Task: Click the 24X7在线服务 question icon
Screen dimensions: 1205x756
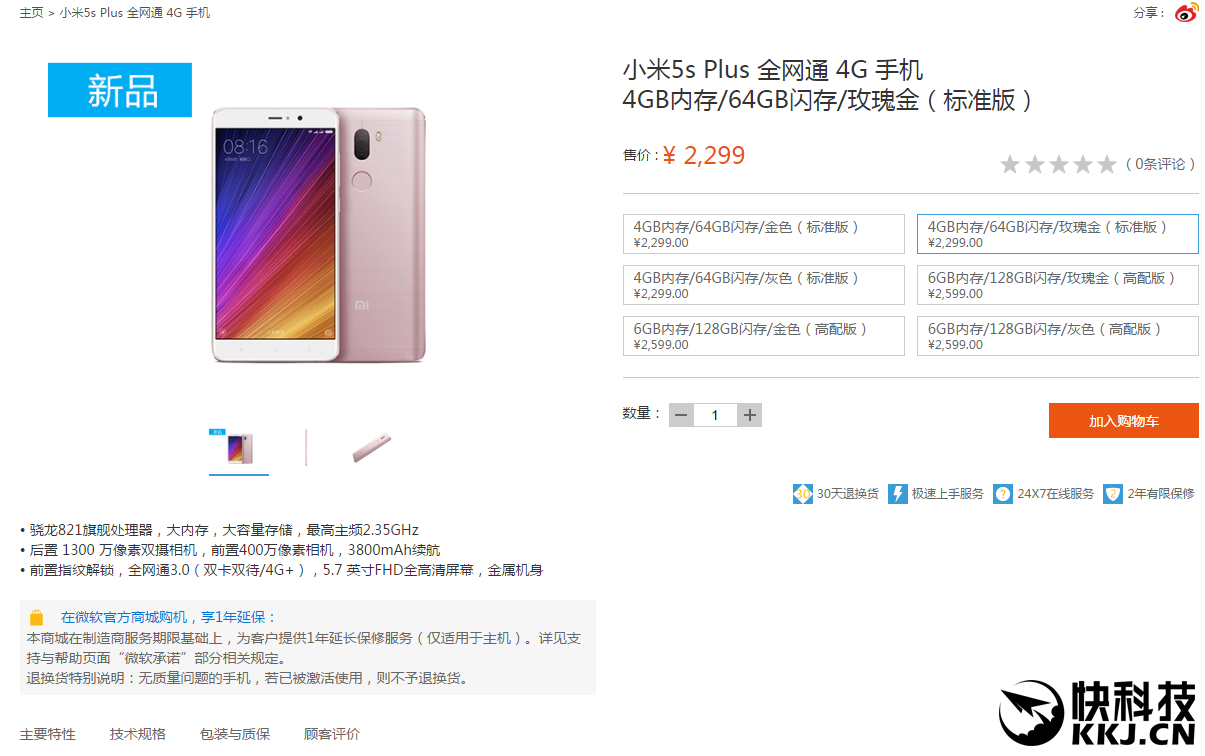Action: (x=1003, y=494)
